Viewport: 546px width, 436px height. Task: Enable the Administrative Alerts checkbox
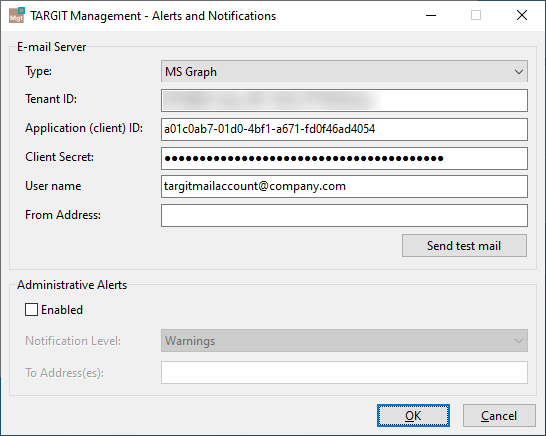pyautogui.click(x=31, y=310)
